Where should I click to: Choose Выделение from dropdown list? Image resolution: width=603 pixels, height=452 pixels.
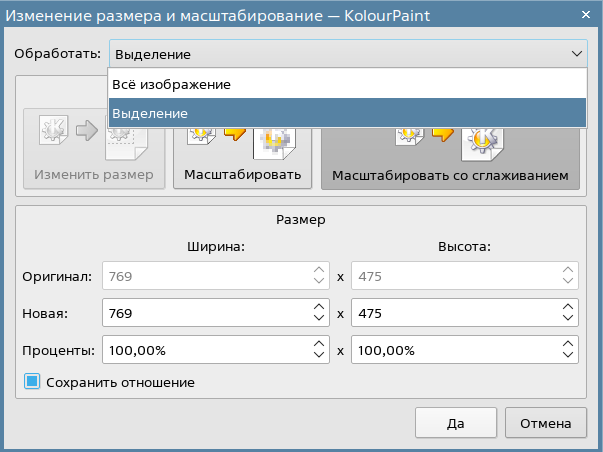(x=346, y=113)
